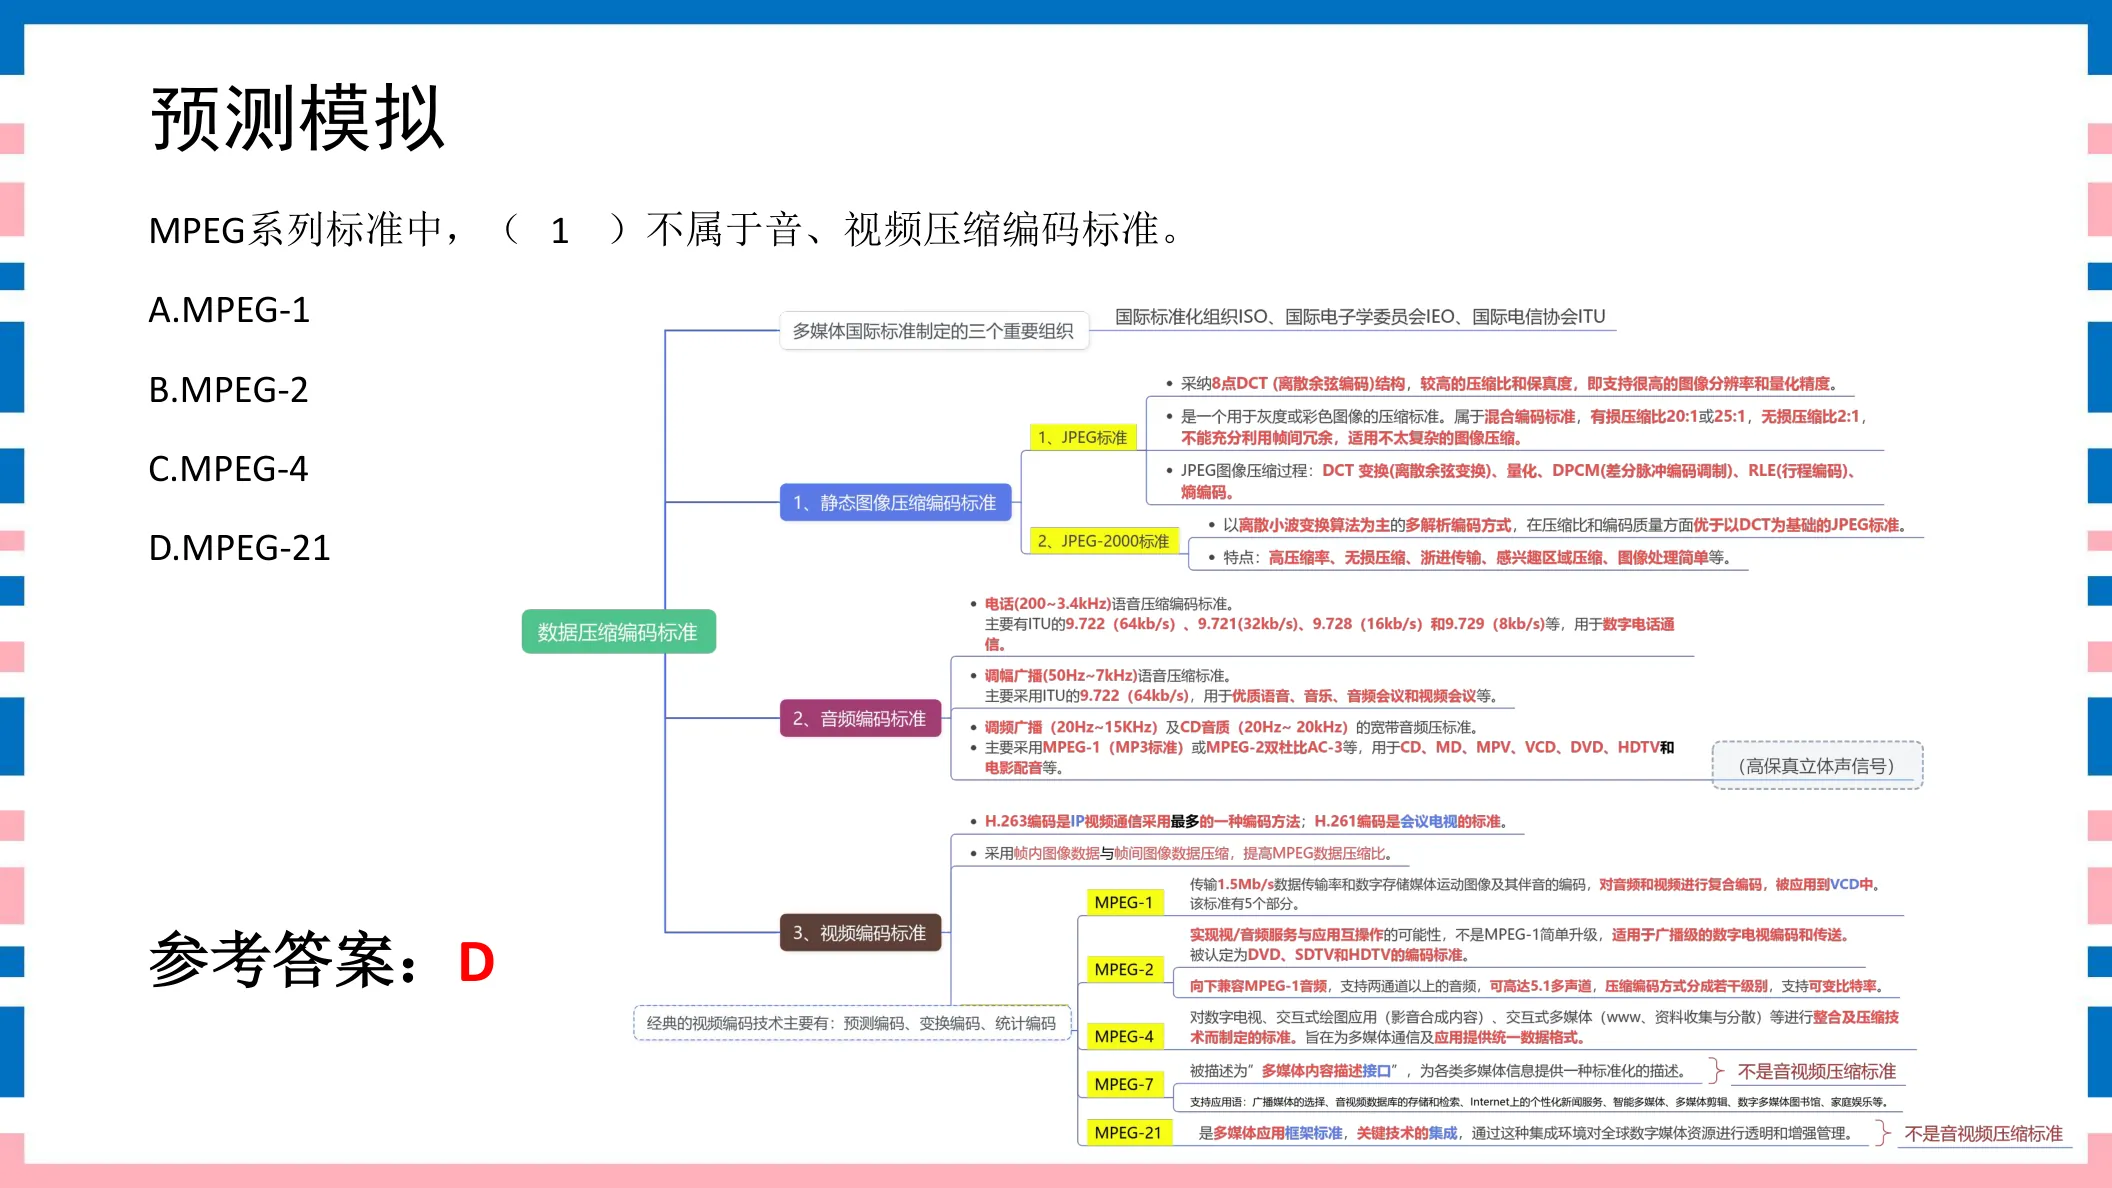
Task: Select answer option A.MPEG-1
Action: coord(229,310)
